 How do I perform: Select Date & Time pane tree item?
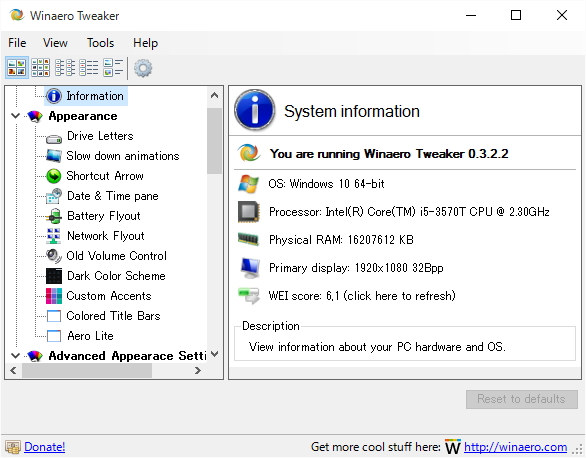point(113,196)
